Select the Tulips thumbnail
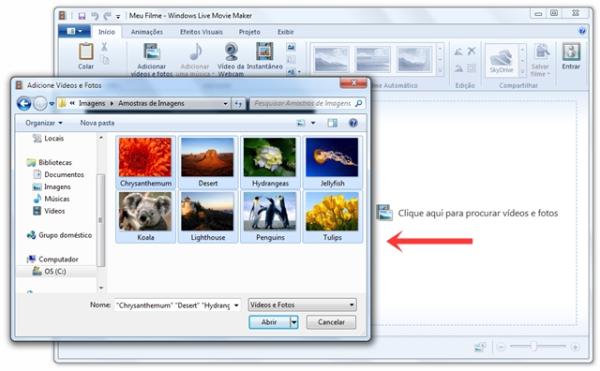Screen dimensions: 600x371 pos(332,216)
